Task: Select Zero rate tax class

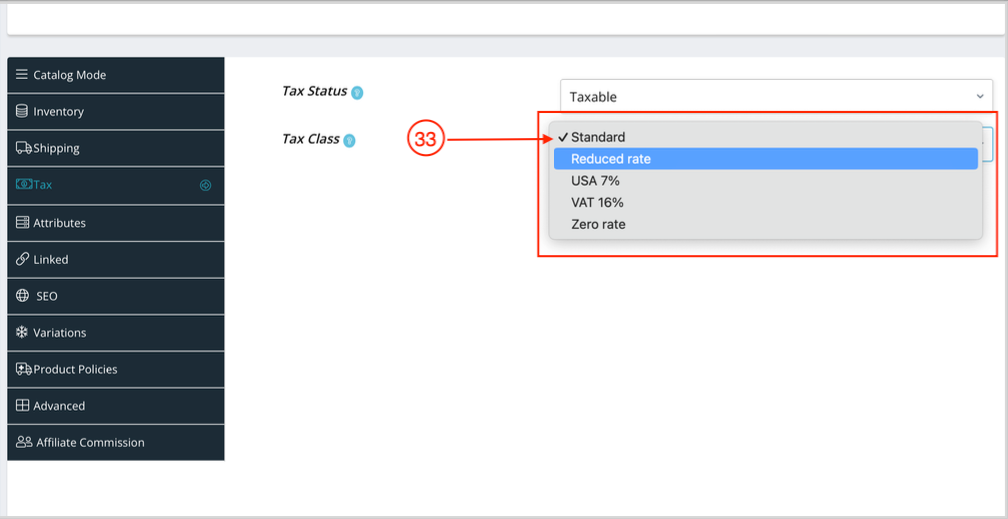Action: pos(598,225)
